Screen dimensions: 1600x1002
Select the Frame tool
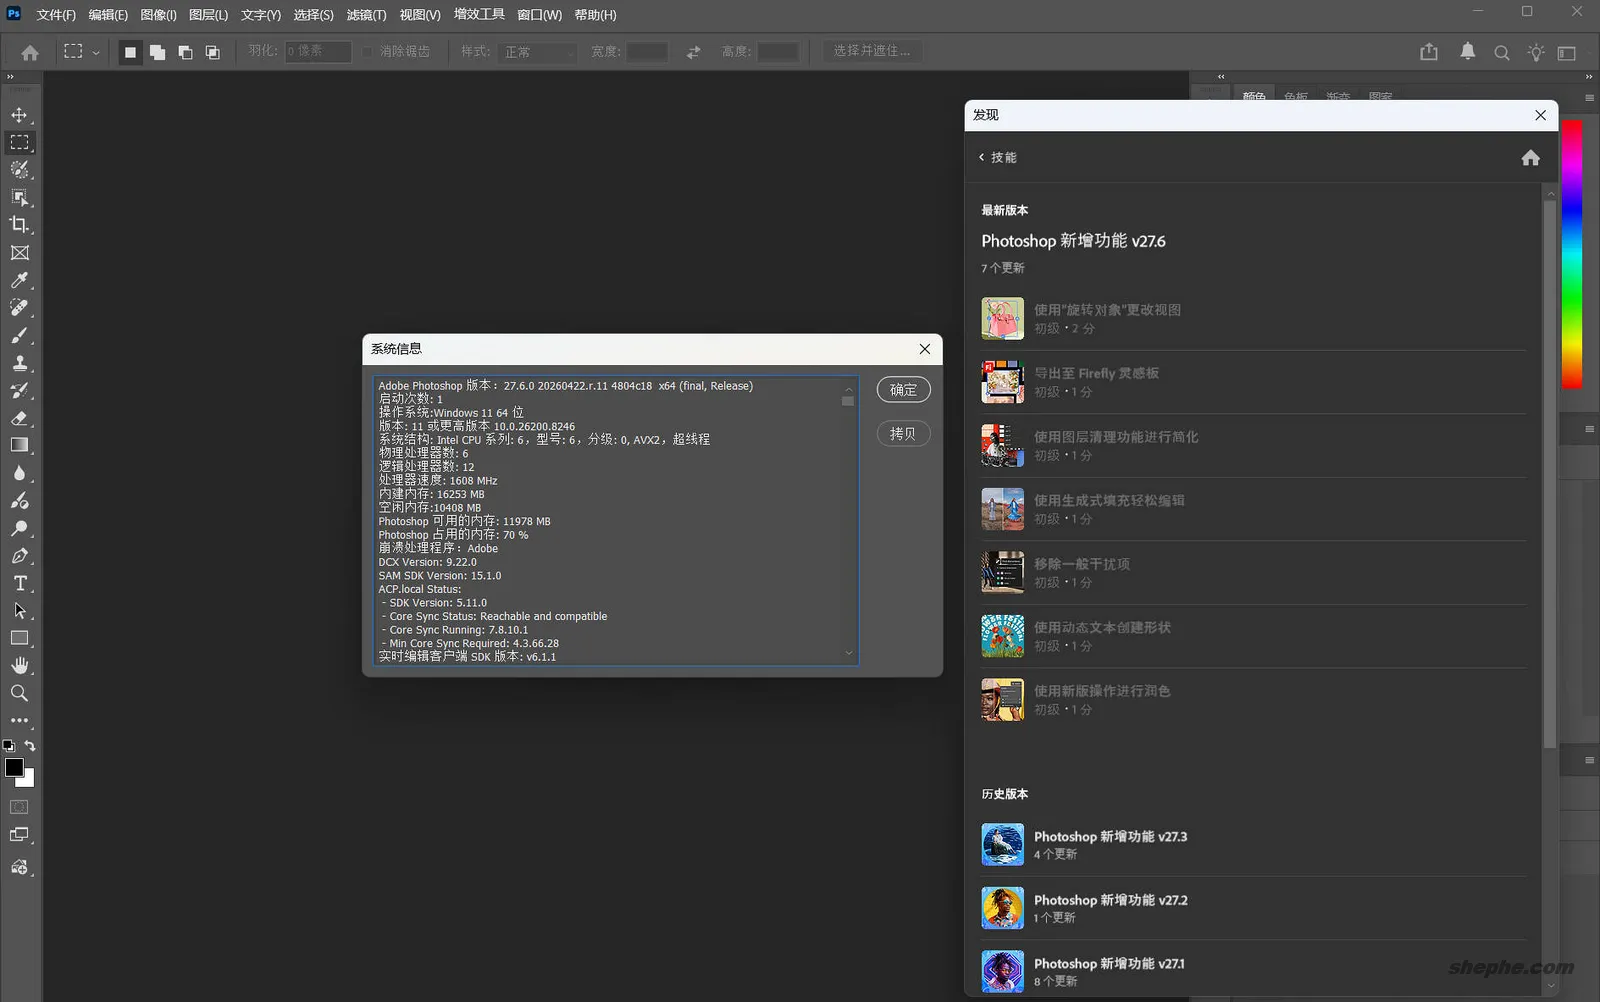(19, 253)
